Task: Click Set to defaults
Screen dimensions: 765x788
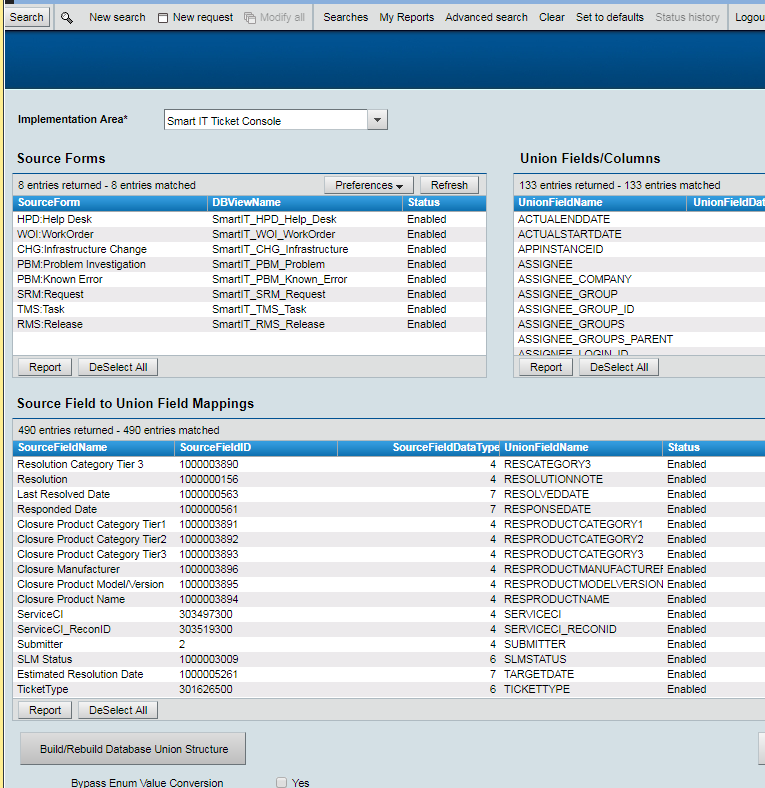Action: coord(610,17)
